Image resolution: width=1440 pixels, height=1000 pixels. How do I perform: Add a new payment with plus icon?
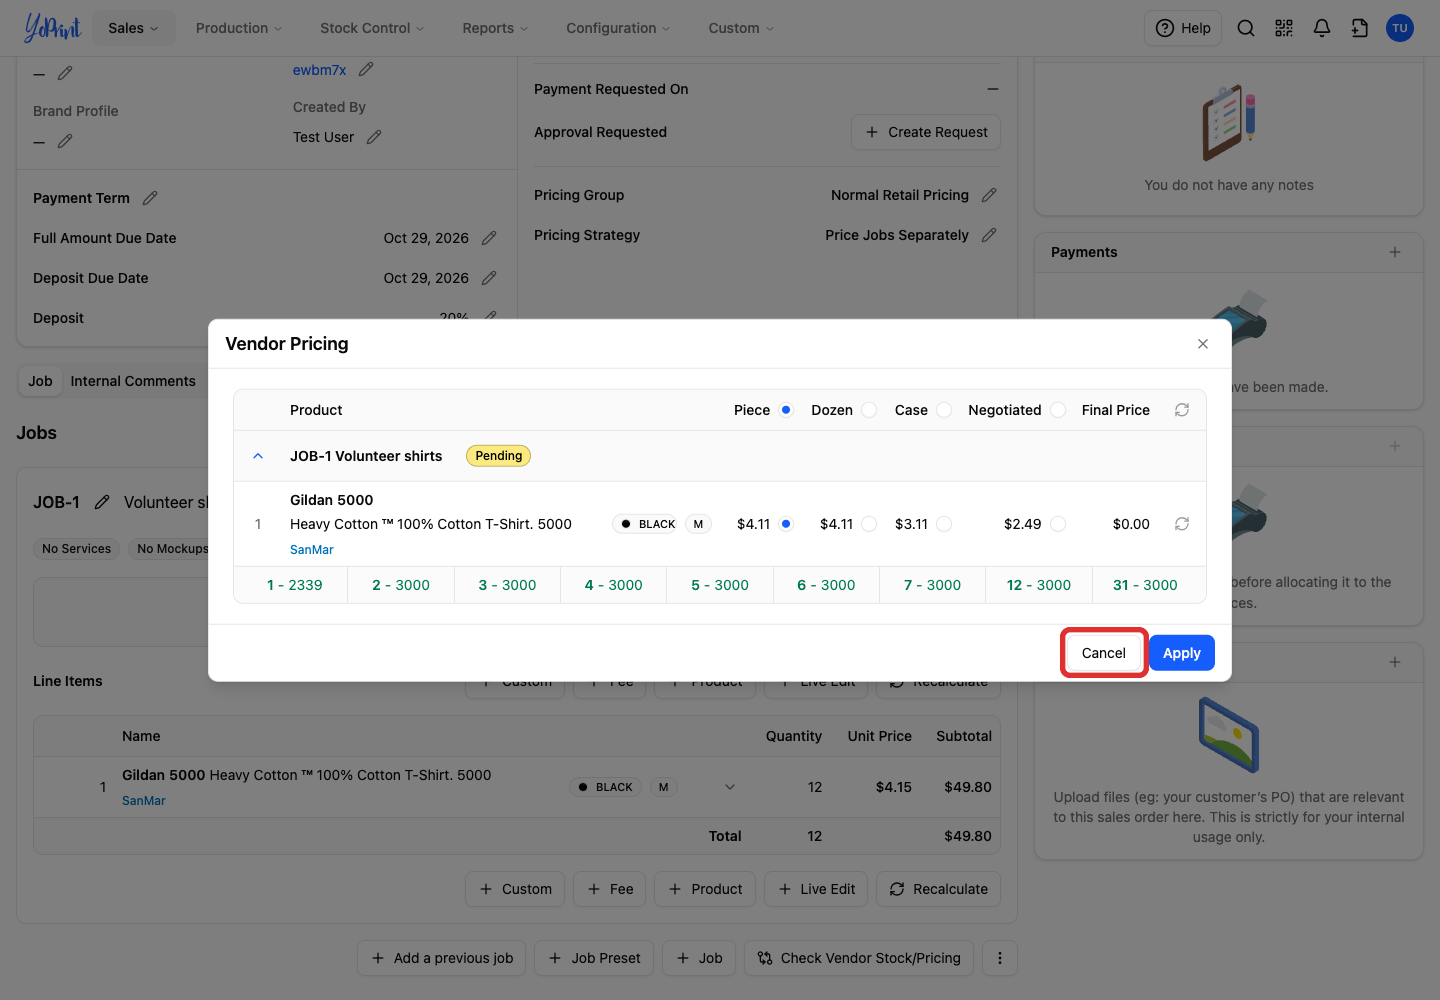tap(1395, 252)
